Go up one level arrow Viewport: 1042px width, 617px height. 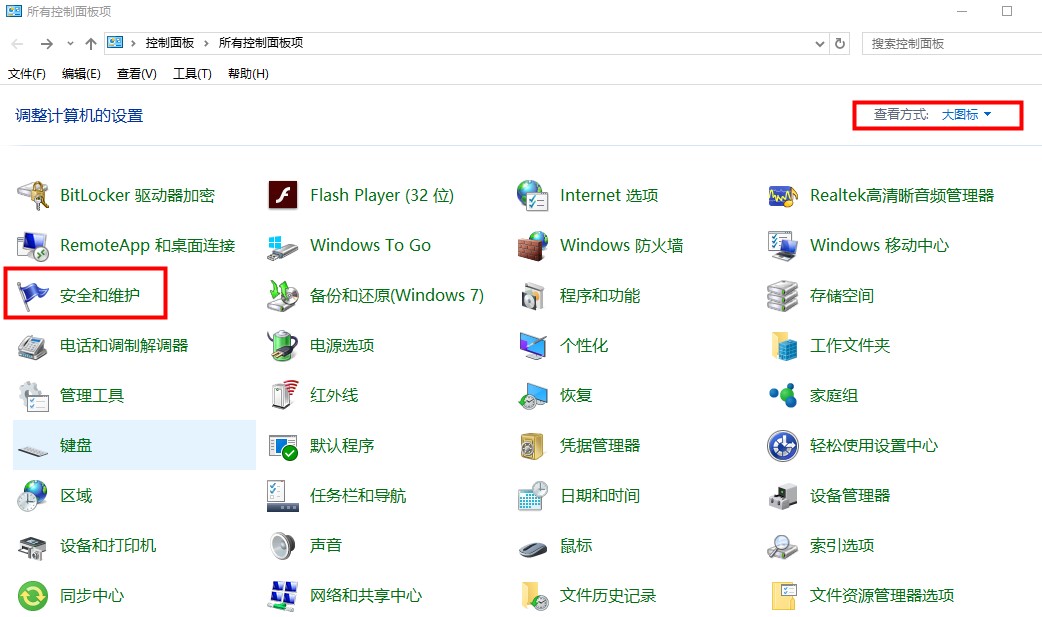pos(91,44)
